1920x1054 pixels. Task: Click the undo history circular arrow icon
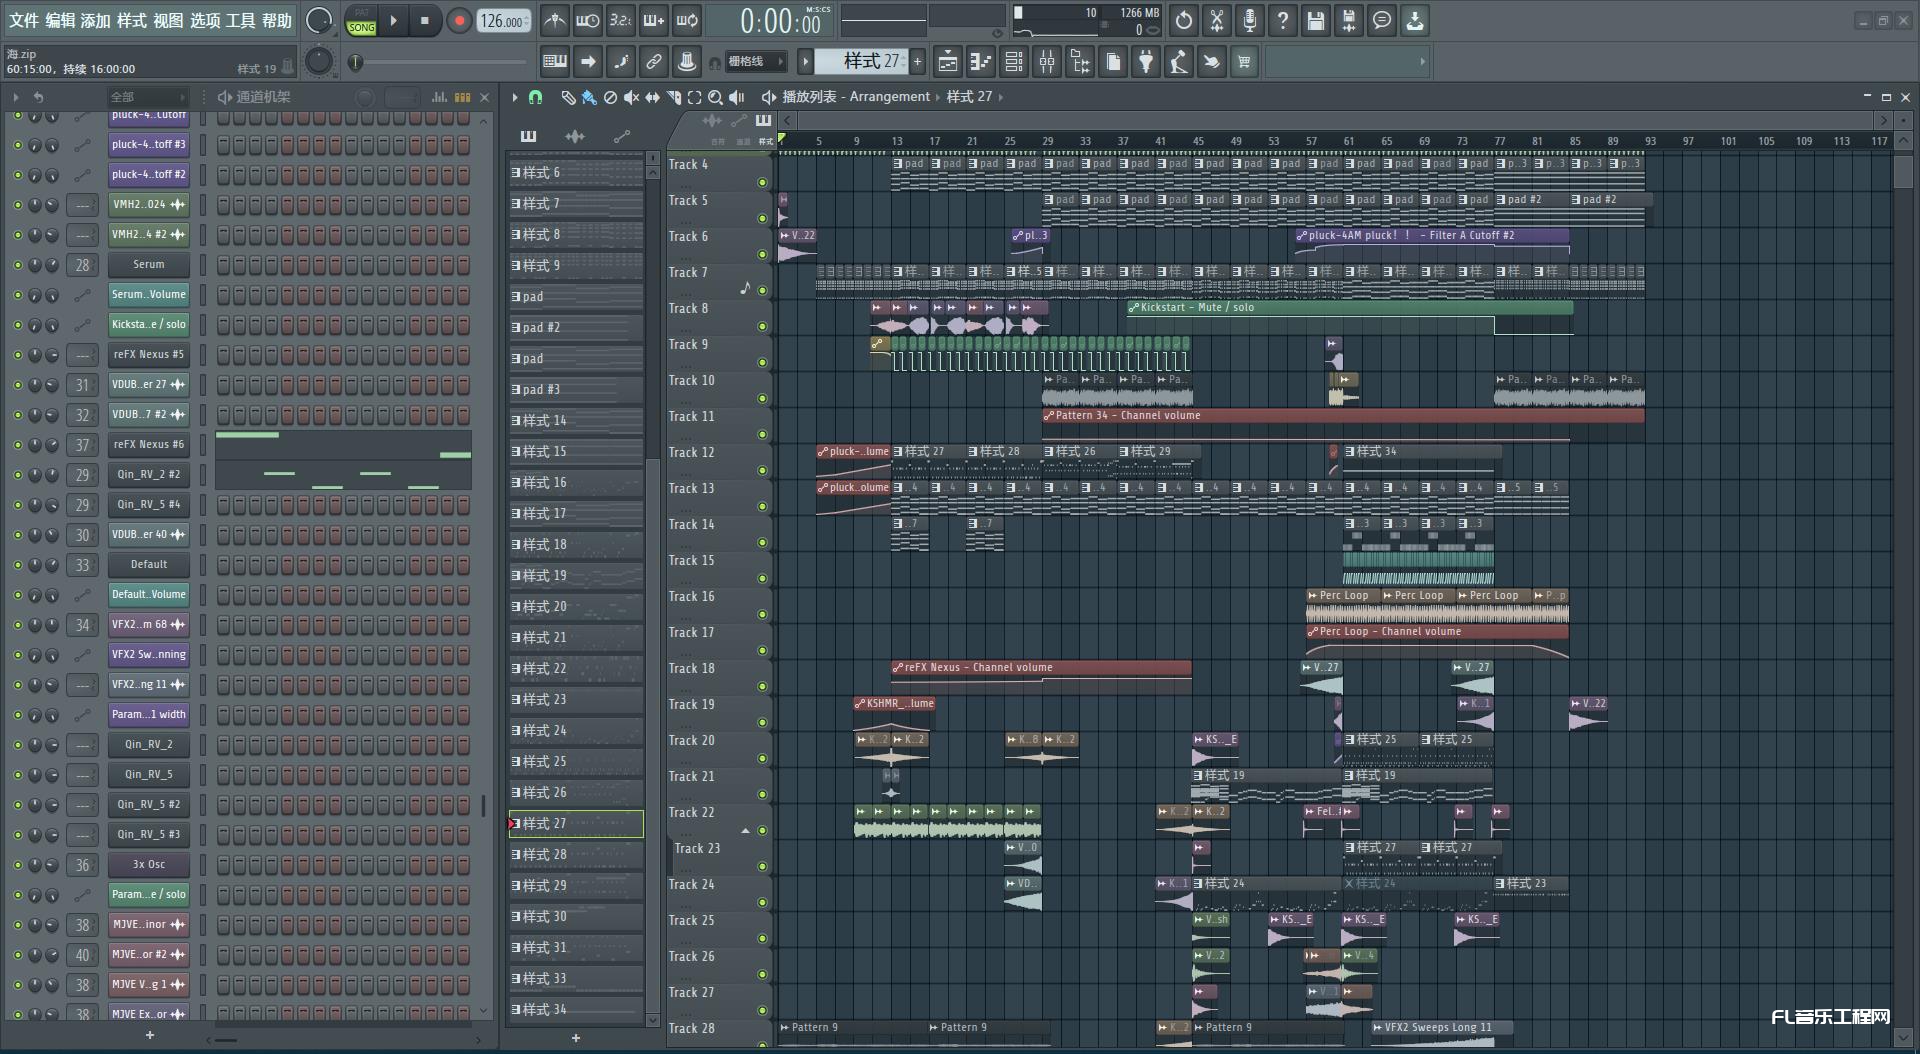point(1184,20)
